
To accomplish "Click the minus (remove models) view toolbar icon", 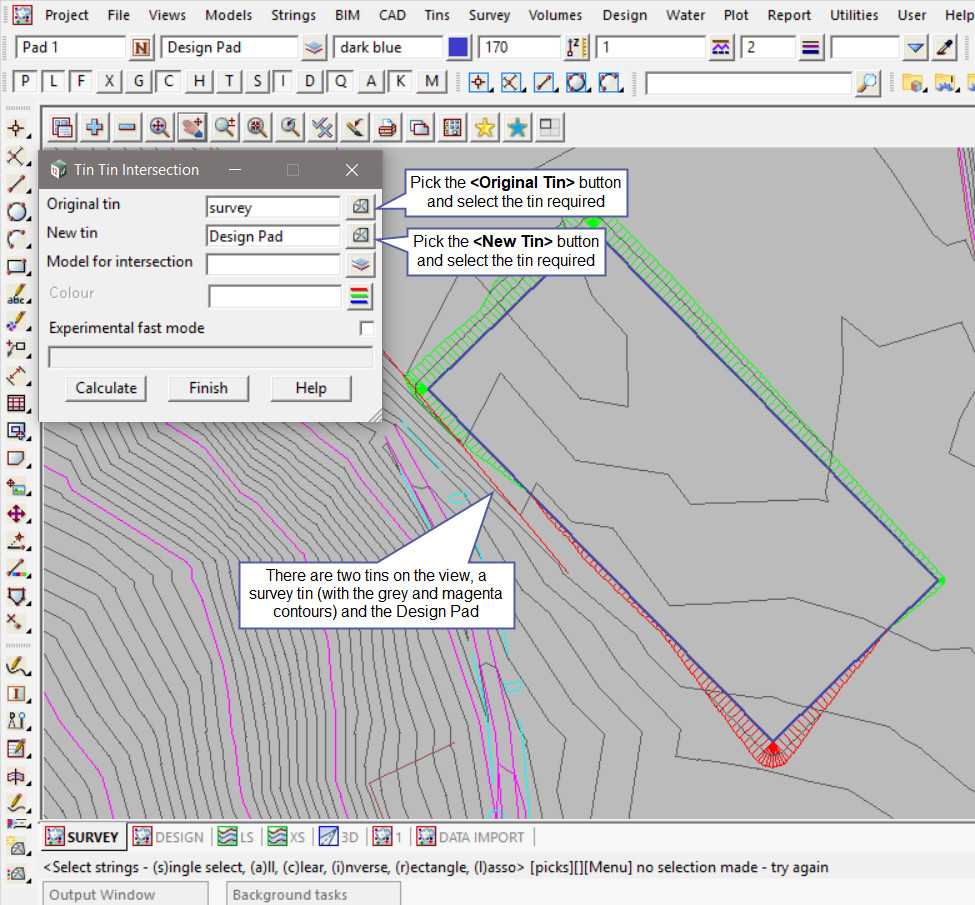I will click(127, 127).
